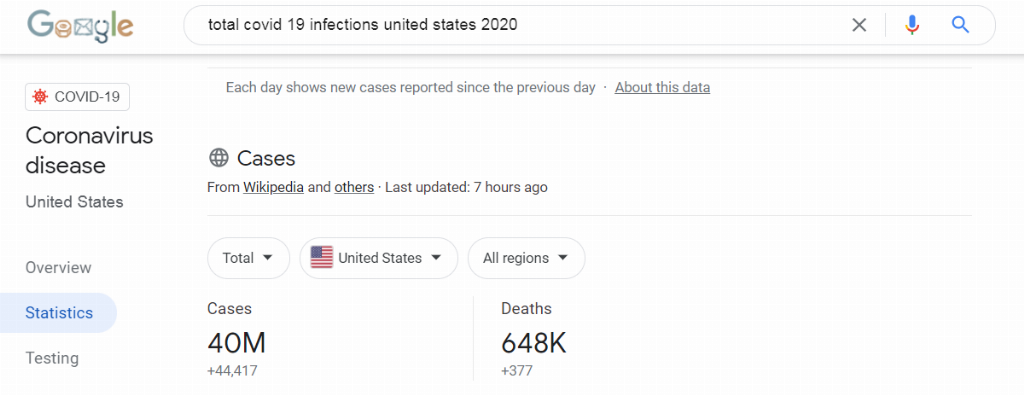1024x395 pixels.
Task: Open the others sources link
Action: point(354,187)
